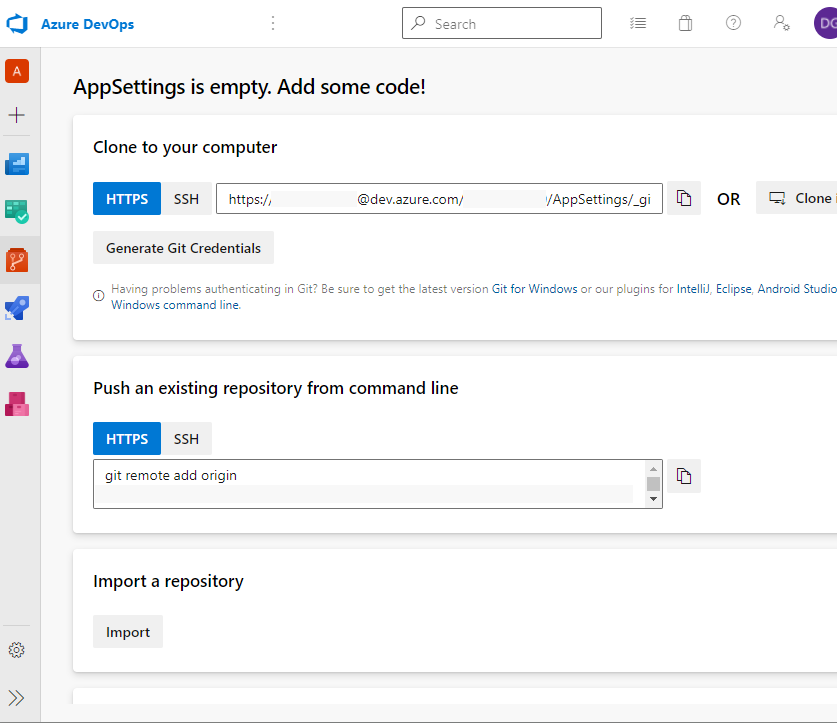Click the 'Clone to your computer' heading
Screen dimensions: 837x723
point(185,147)
